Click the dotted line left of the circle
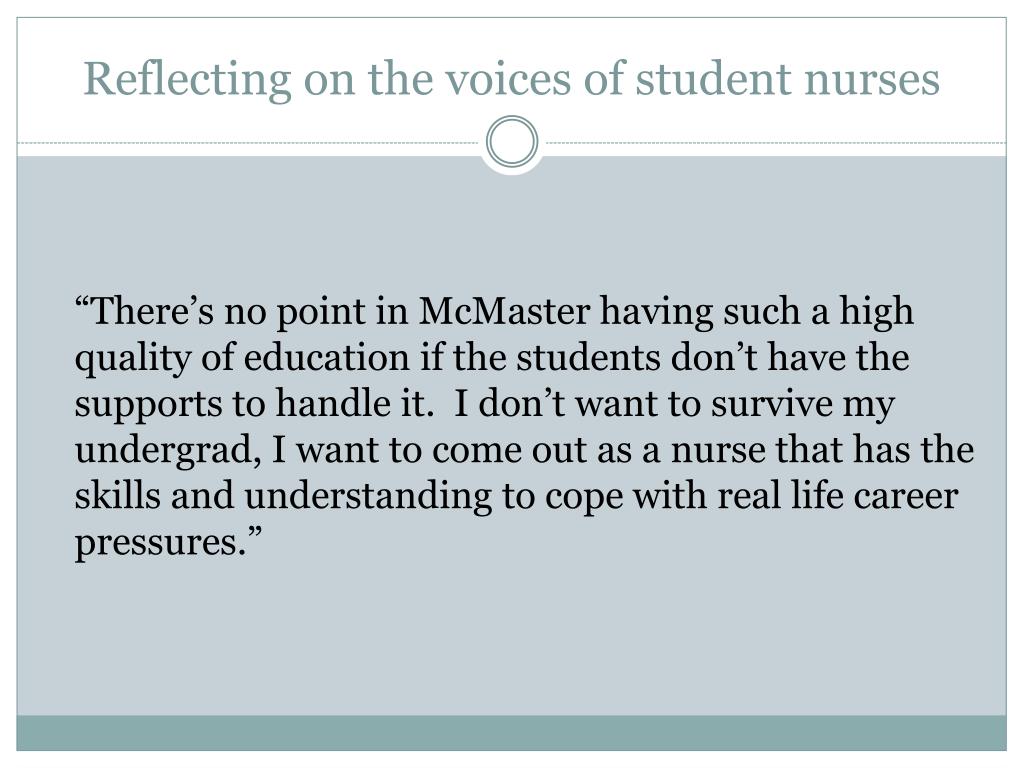 click(x=248, y=142)
